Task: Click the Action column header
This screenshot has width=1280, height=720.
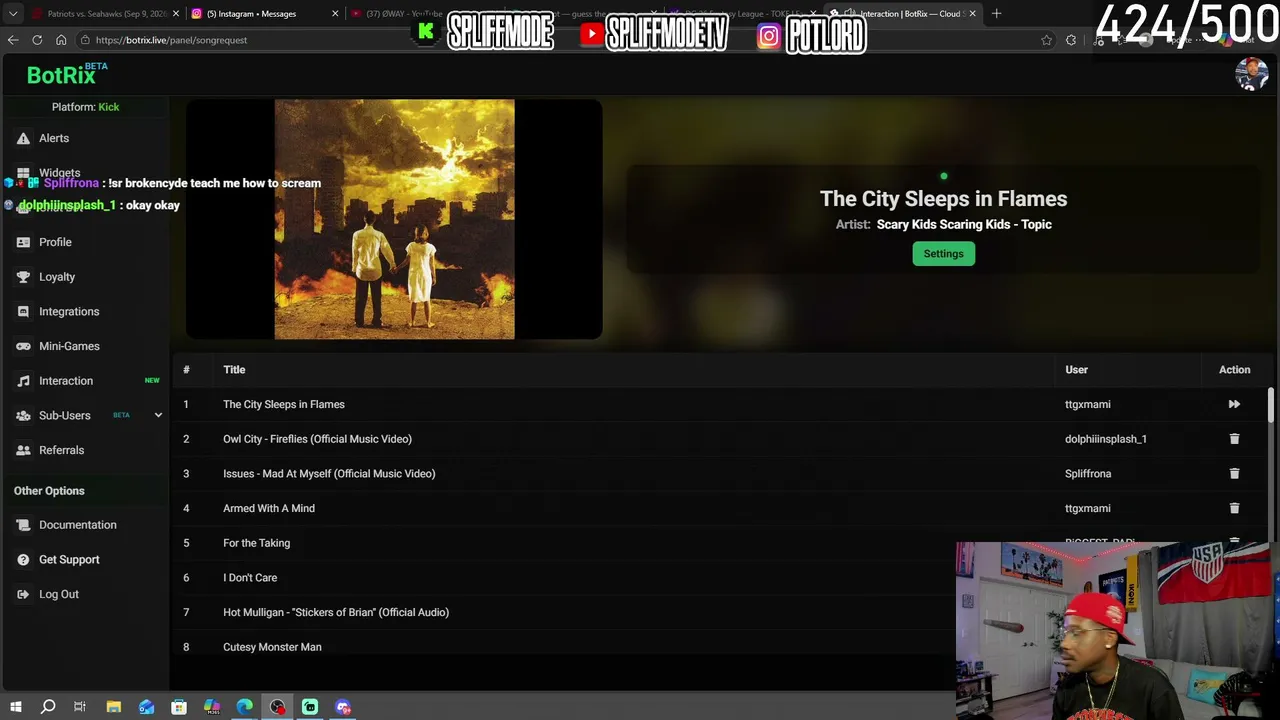Action: 1234,370
